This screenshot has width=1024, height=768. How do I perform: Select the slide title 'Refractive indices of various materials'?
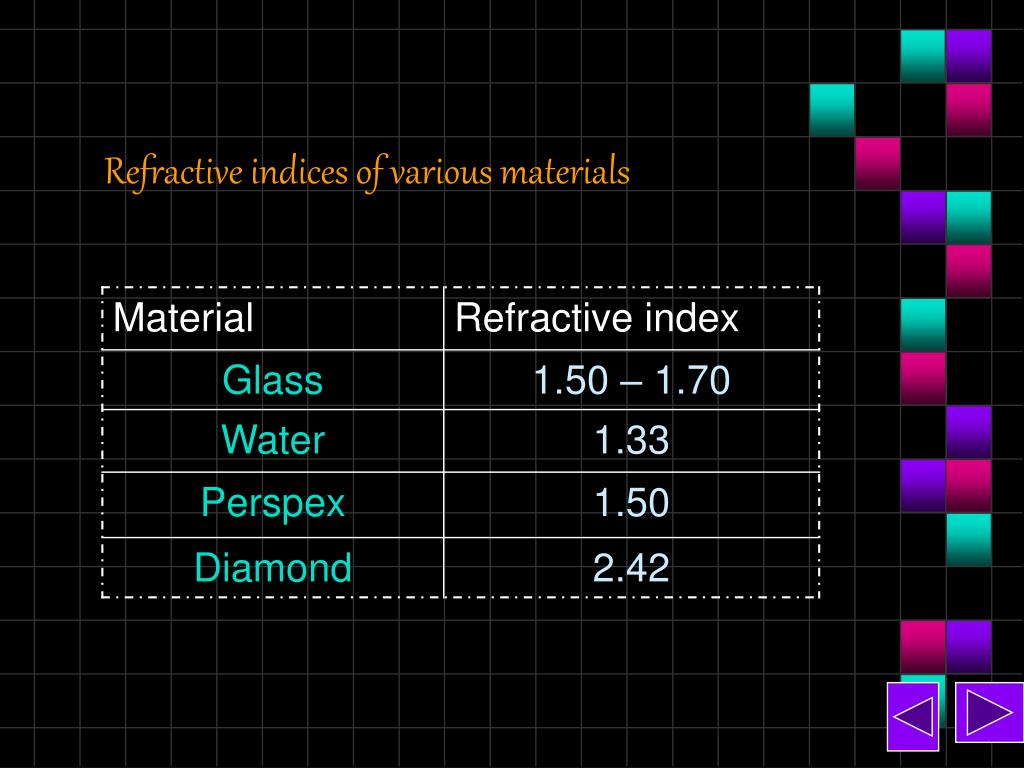[367, 173]
